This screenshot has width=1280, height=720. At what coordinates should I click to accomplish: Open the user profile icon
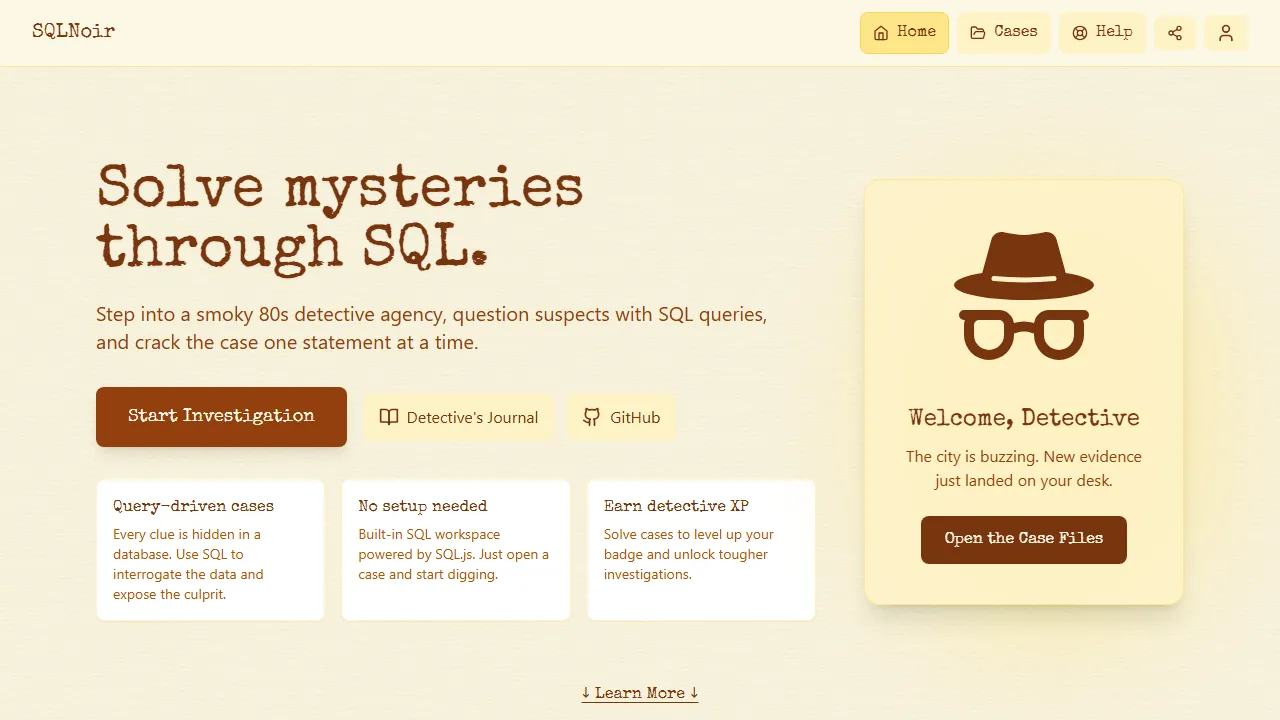click(x=1226, y=33)
